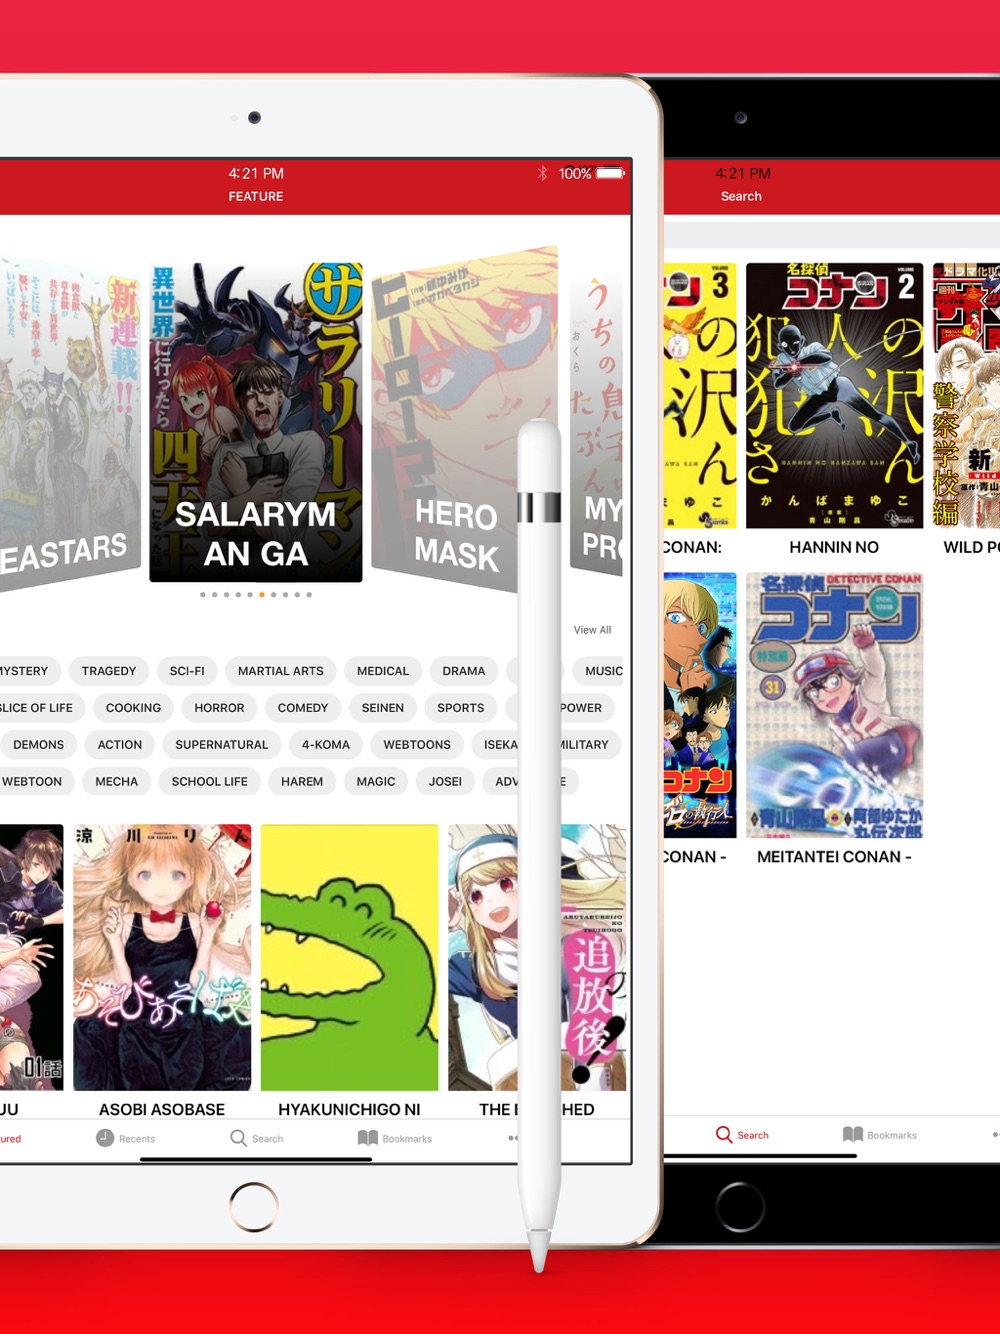Screen dimensions: 1000x1334
Task: Tap the Search tab on the black iPad
Action: pyautogui.click(x=742, y=1135)
